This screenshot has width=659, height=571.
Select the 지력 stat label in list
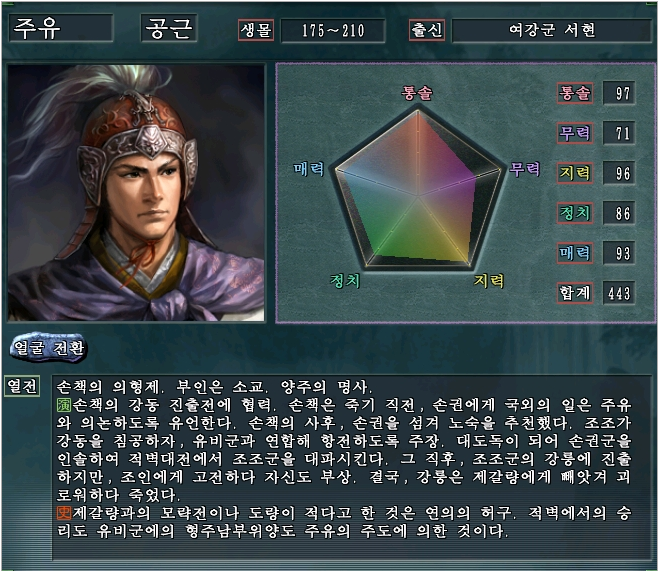[x=575, y=173]
